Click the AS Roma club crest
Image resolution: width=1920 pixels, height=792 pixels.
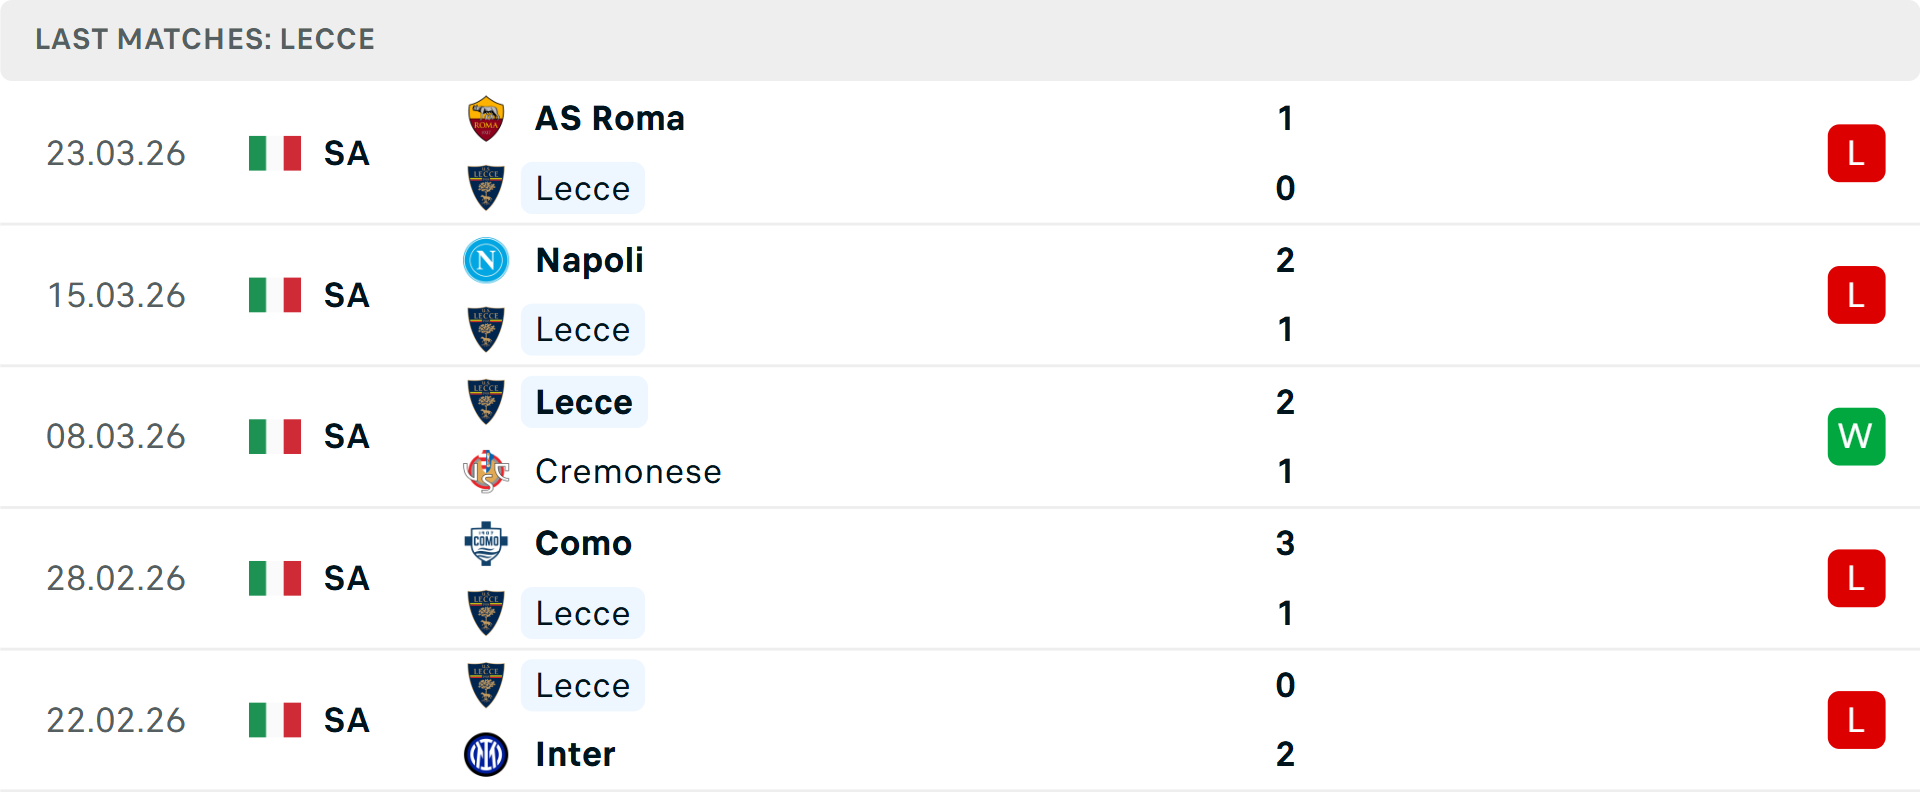tap(486, 119)
